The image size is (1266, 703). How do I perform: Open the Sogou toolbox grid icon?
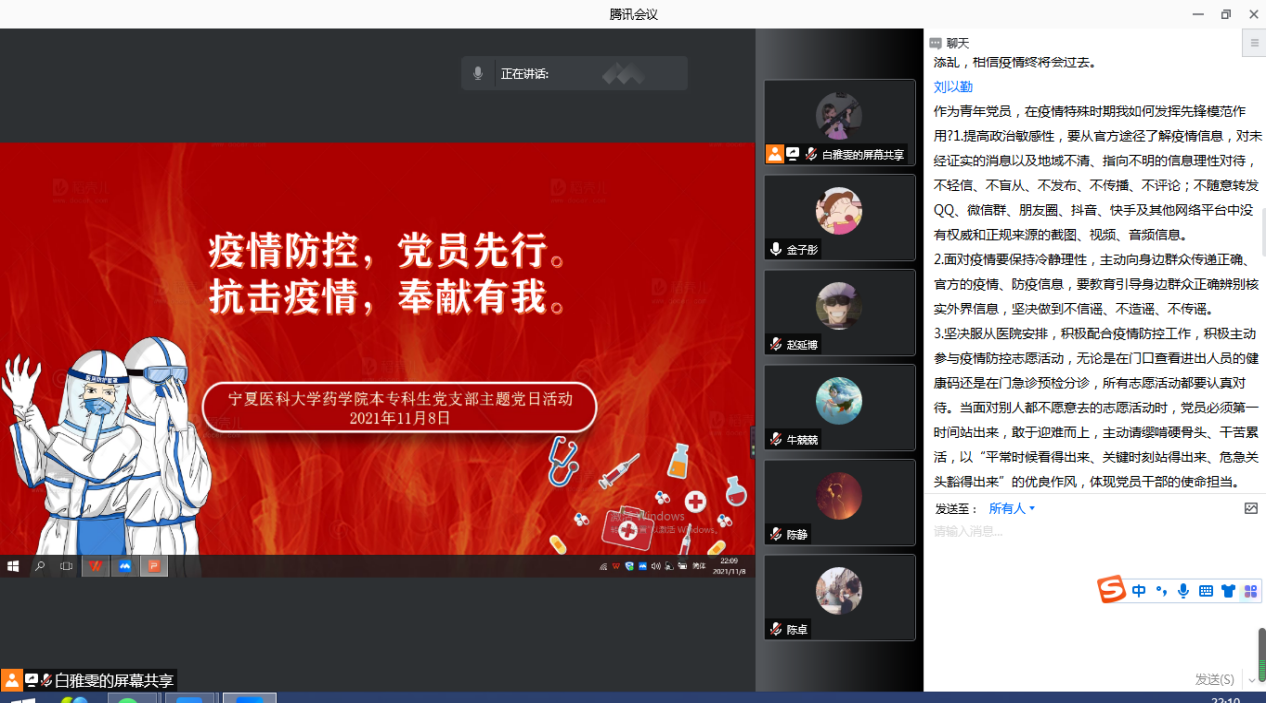tap(1250, 591)
